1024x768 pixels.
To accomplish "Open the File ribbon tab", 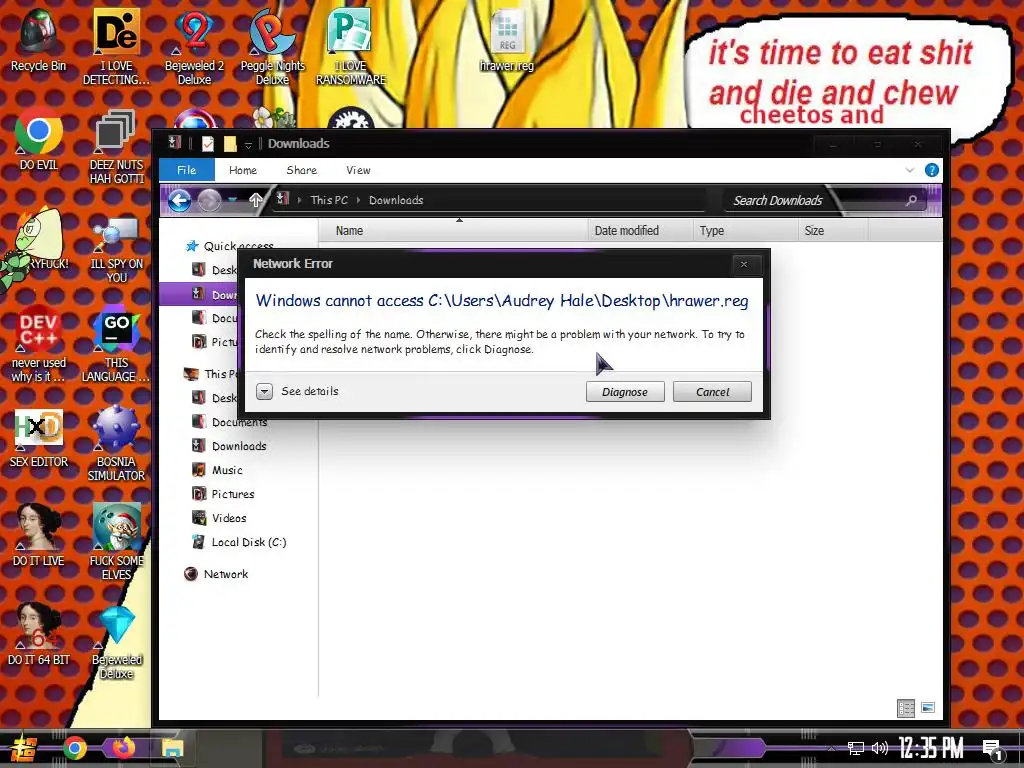I will pos(187,170).
